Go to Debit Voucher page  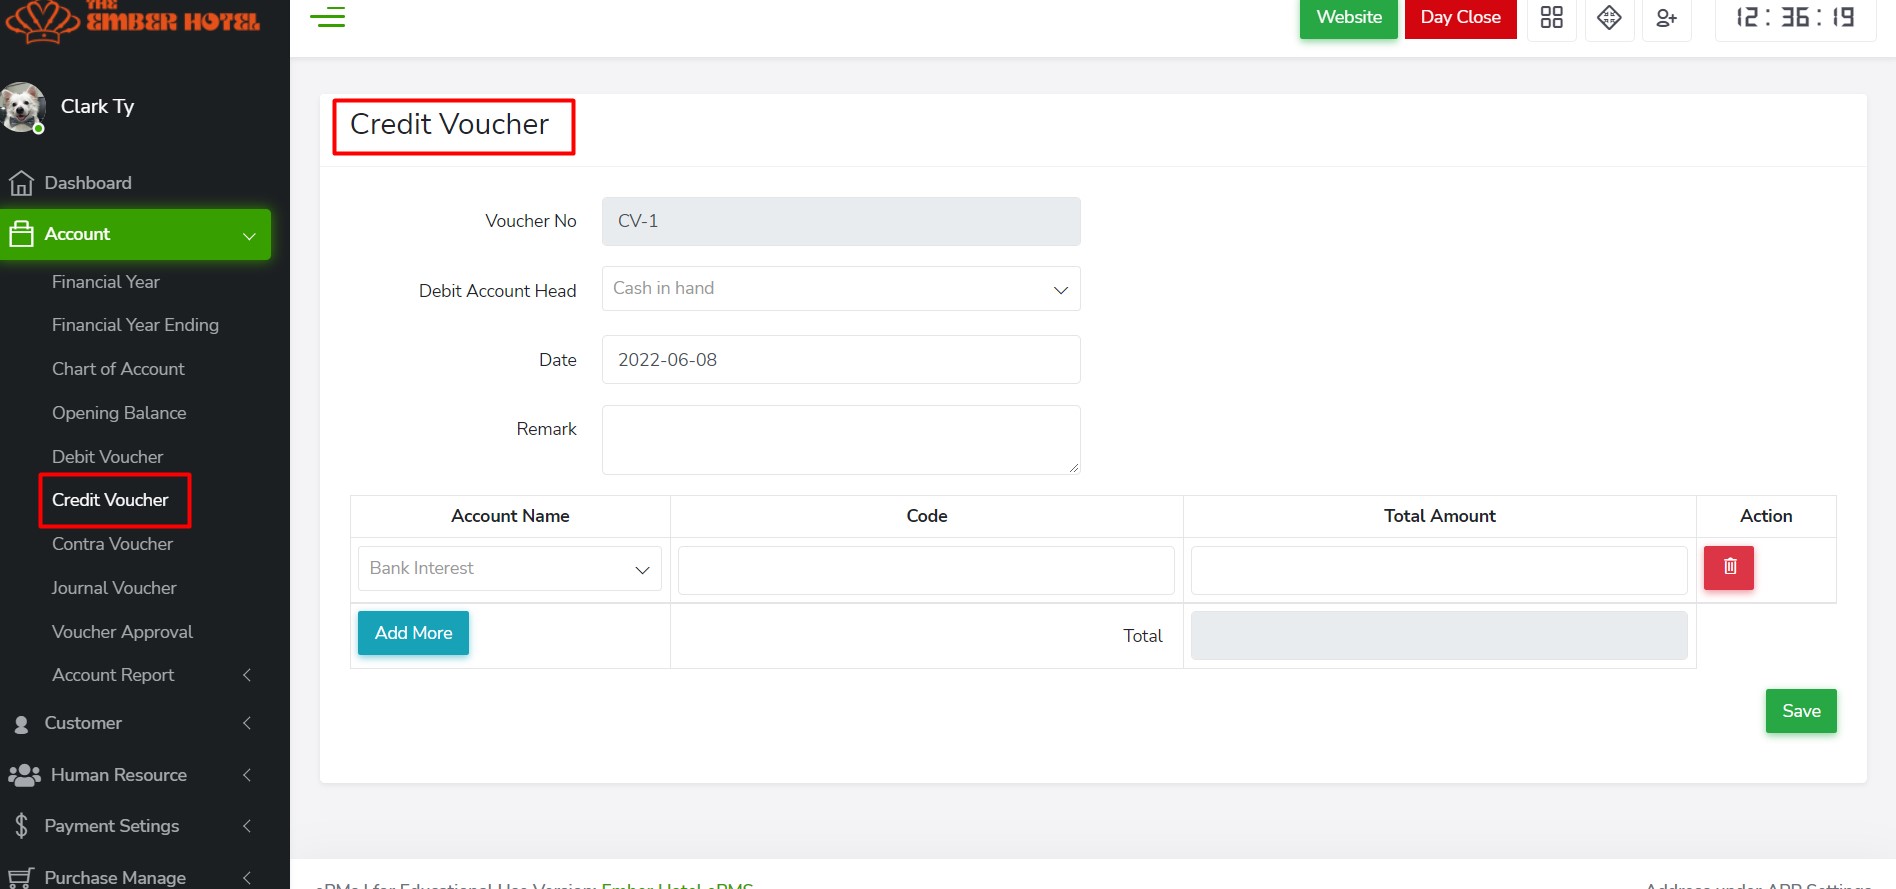pos(107,457)
